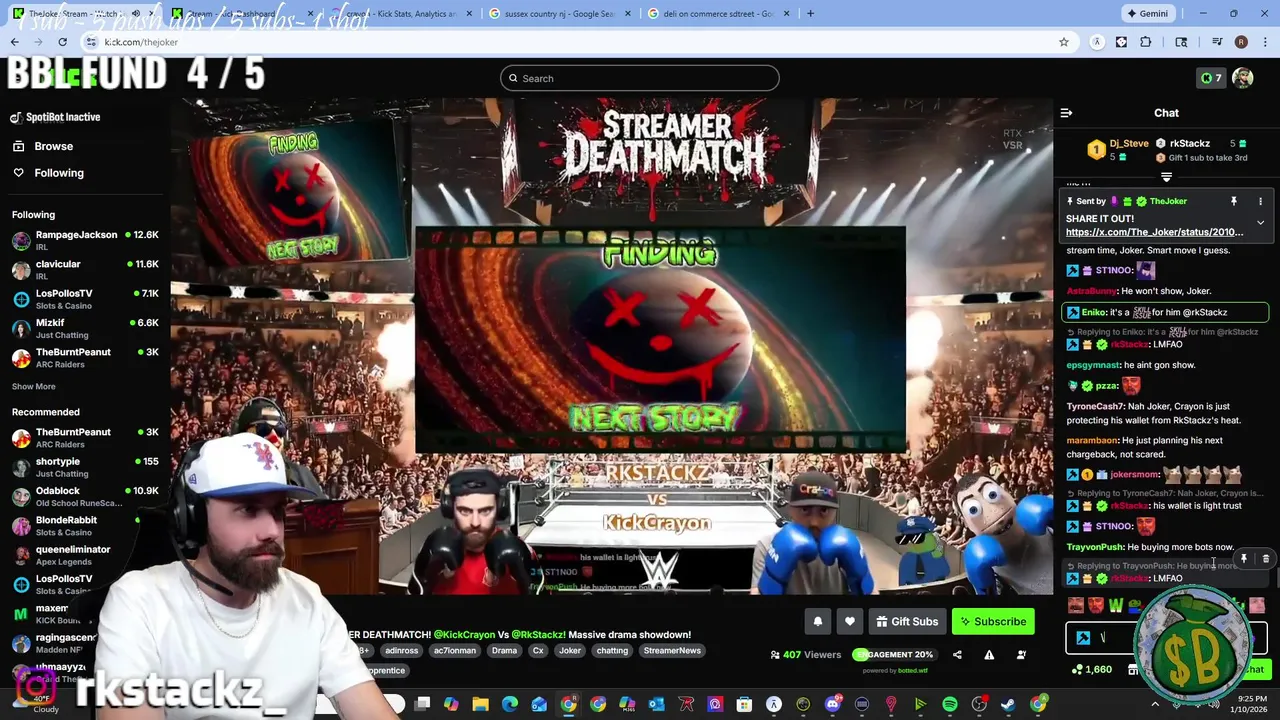The height and width of the screenshot is (720, 1280).
Task: Select the StreamerNews tag
Action: point(672,651)
